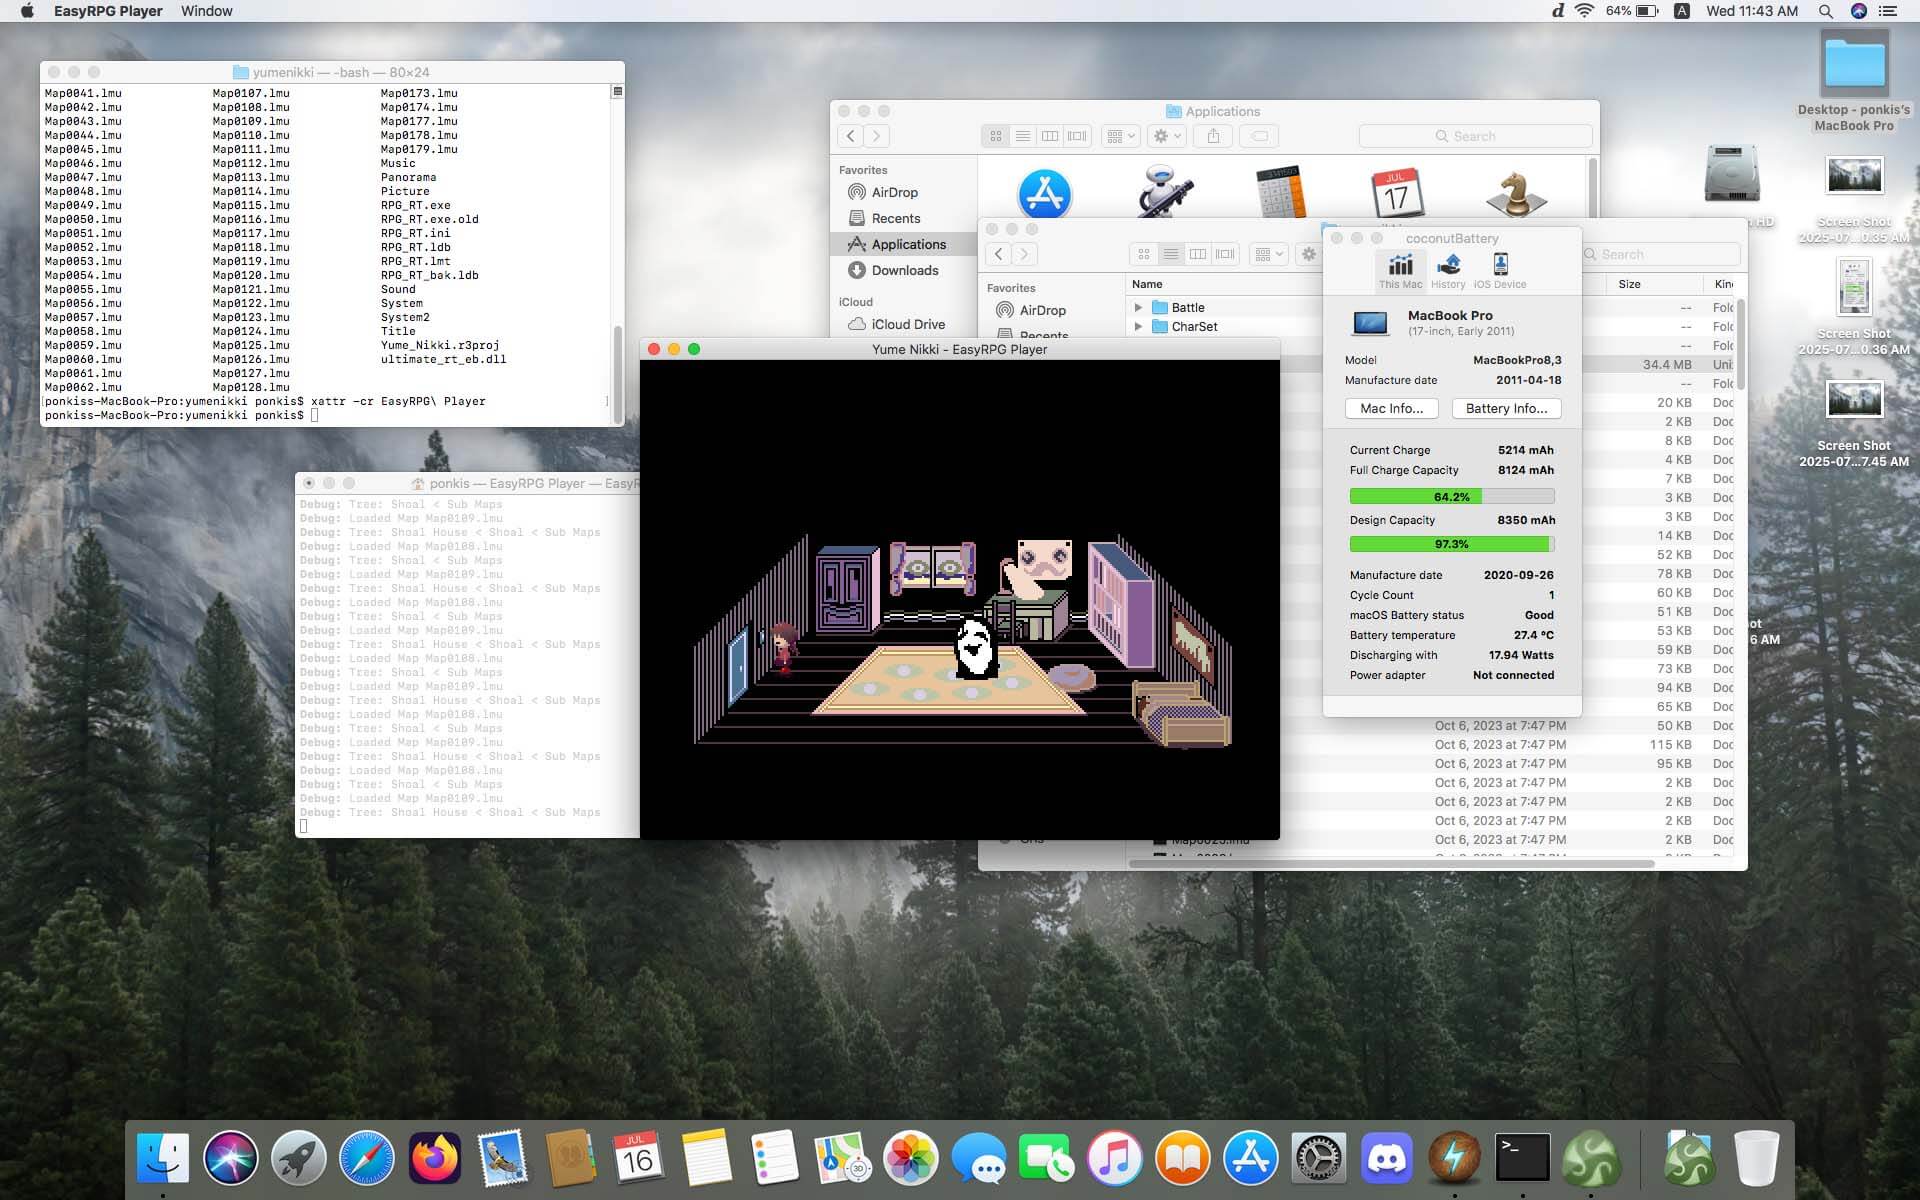Open the Apple menu
The width and height of the screenshot is (1920, 1200).
coord(27,11)
